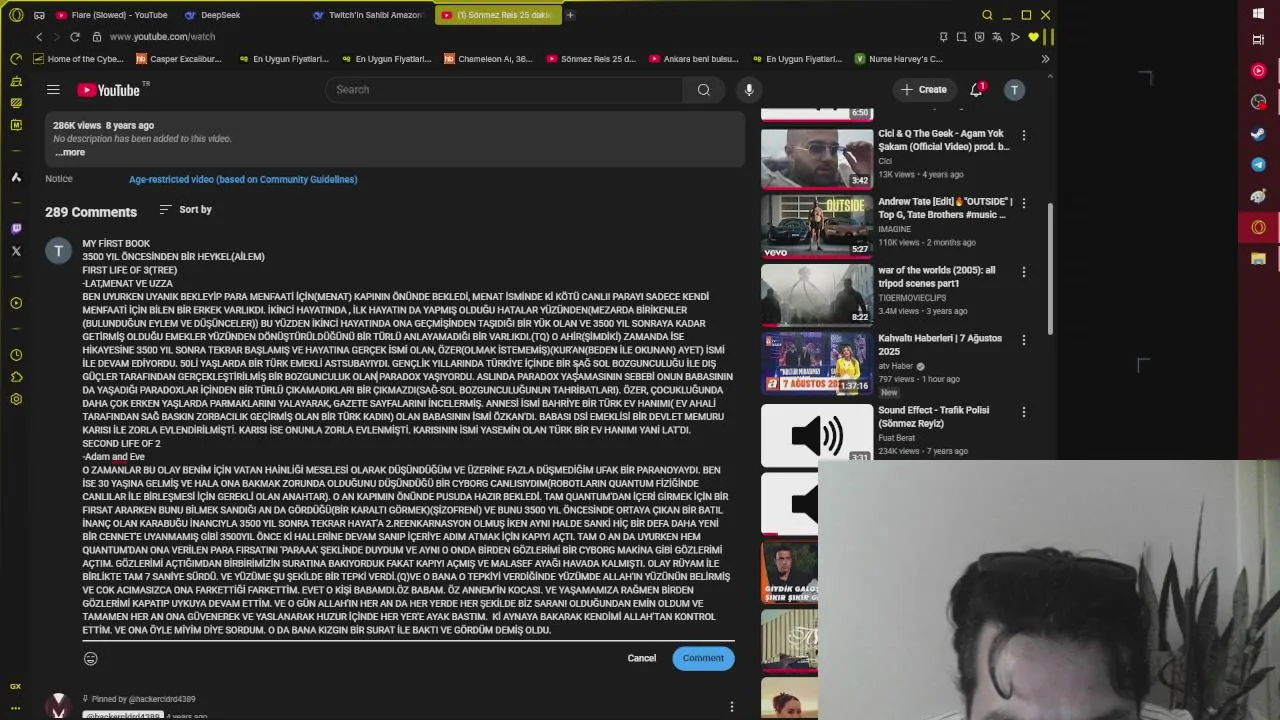This screenshot has height=720, width=1280.
Task: Open options for Cici & Q The Geek video
Action: [x=1023, y=135]
